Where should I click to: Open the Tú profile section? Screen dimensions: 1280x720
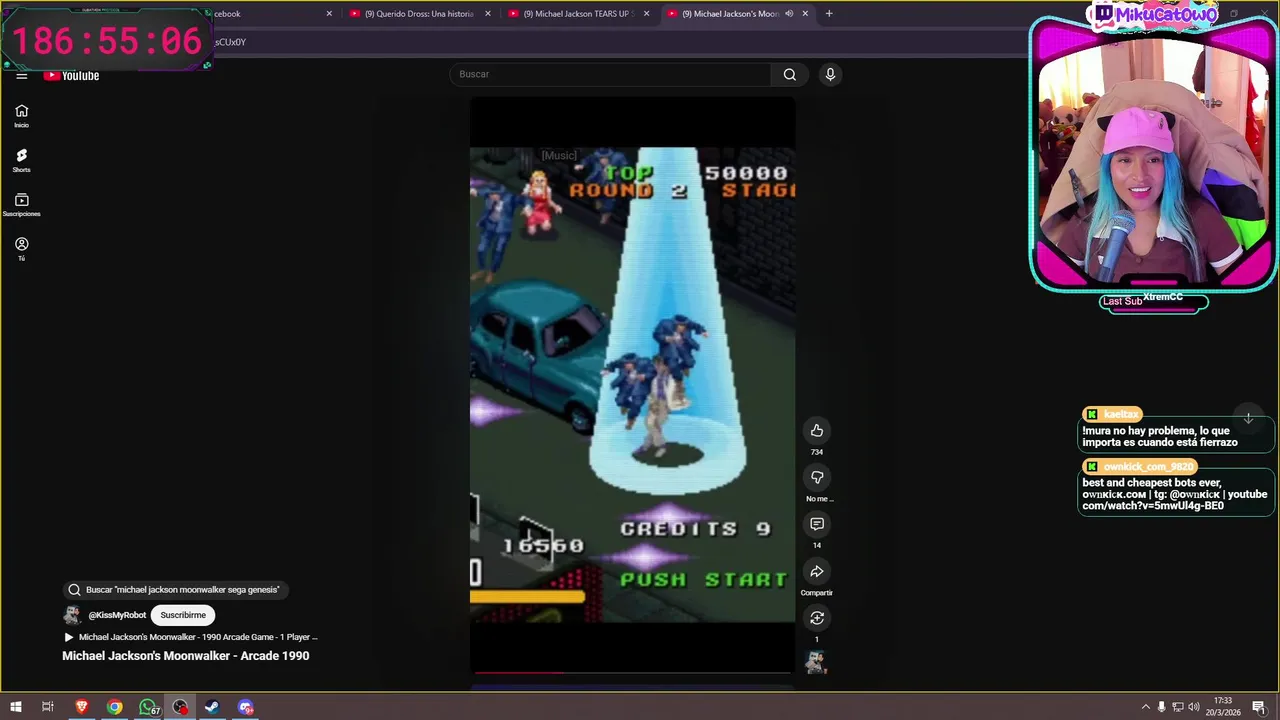(x=21, y=249)
